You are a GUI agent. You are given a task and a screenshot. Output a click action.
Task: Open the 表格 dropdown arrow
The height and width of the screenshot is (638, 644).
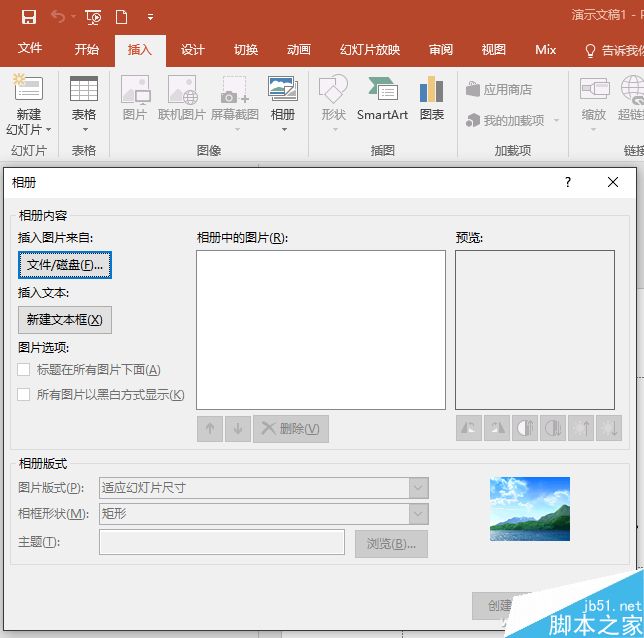85,130
